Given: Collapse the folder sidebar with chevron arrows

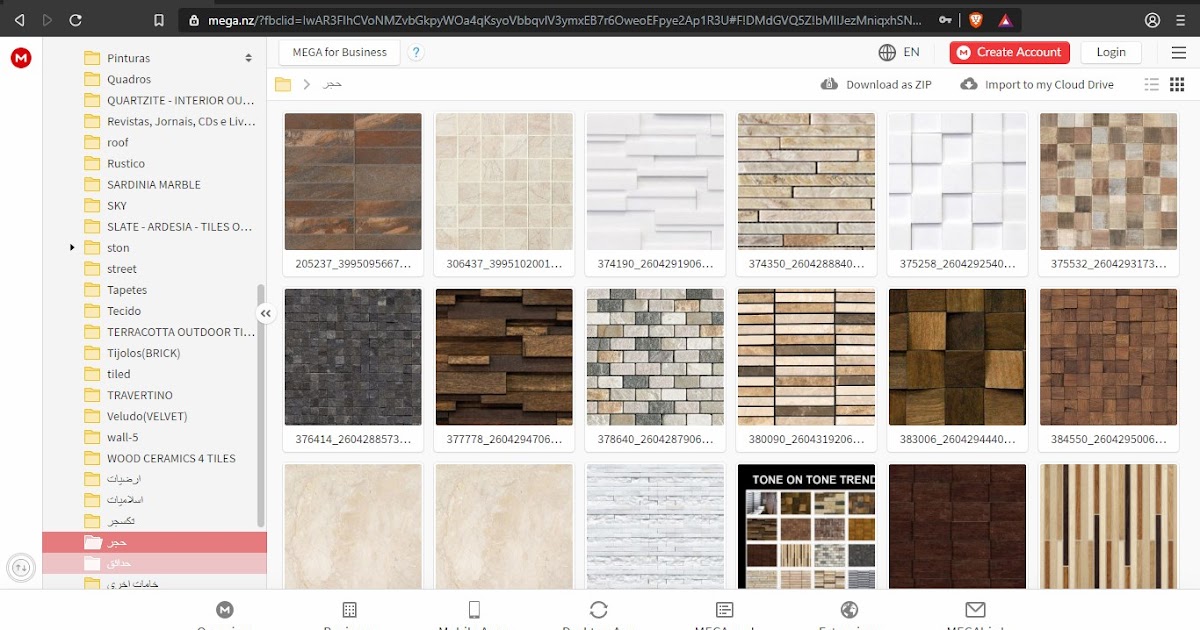Looking at the screenshot, I should (266, 313).
